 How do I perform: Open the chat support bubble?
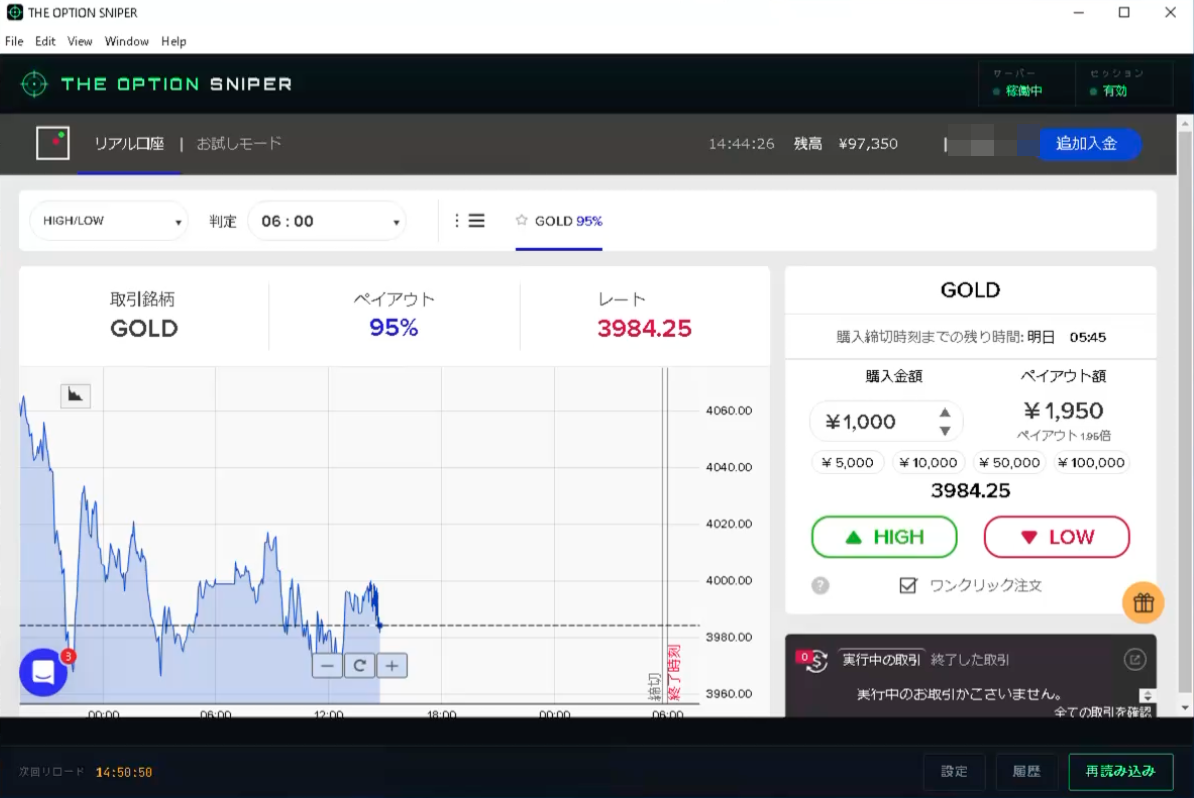click(x=43, y=672)
